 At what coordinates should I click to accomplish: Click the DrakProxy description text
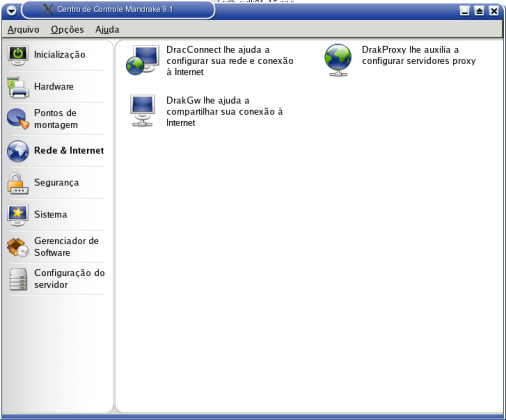click(x=419, y=55)
